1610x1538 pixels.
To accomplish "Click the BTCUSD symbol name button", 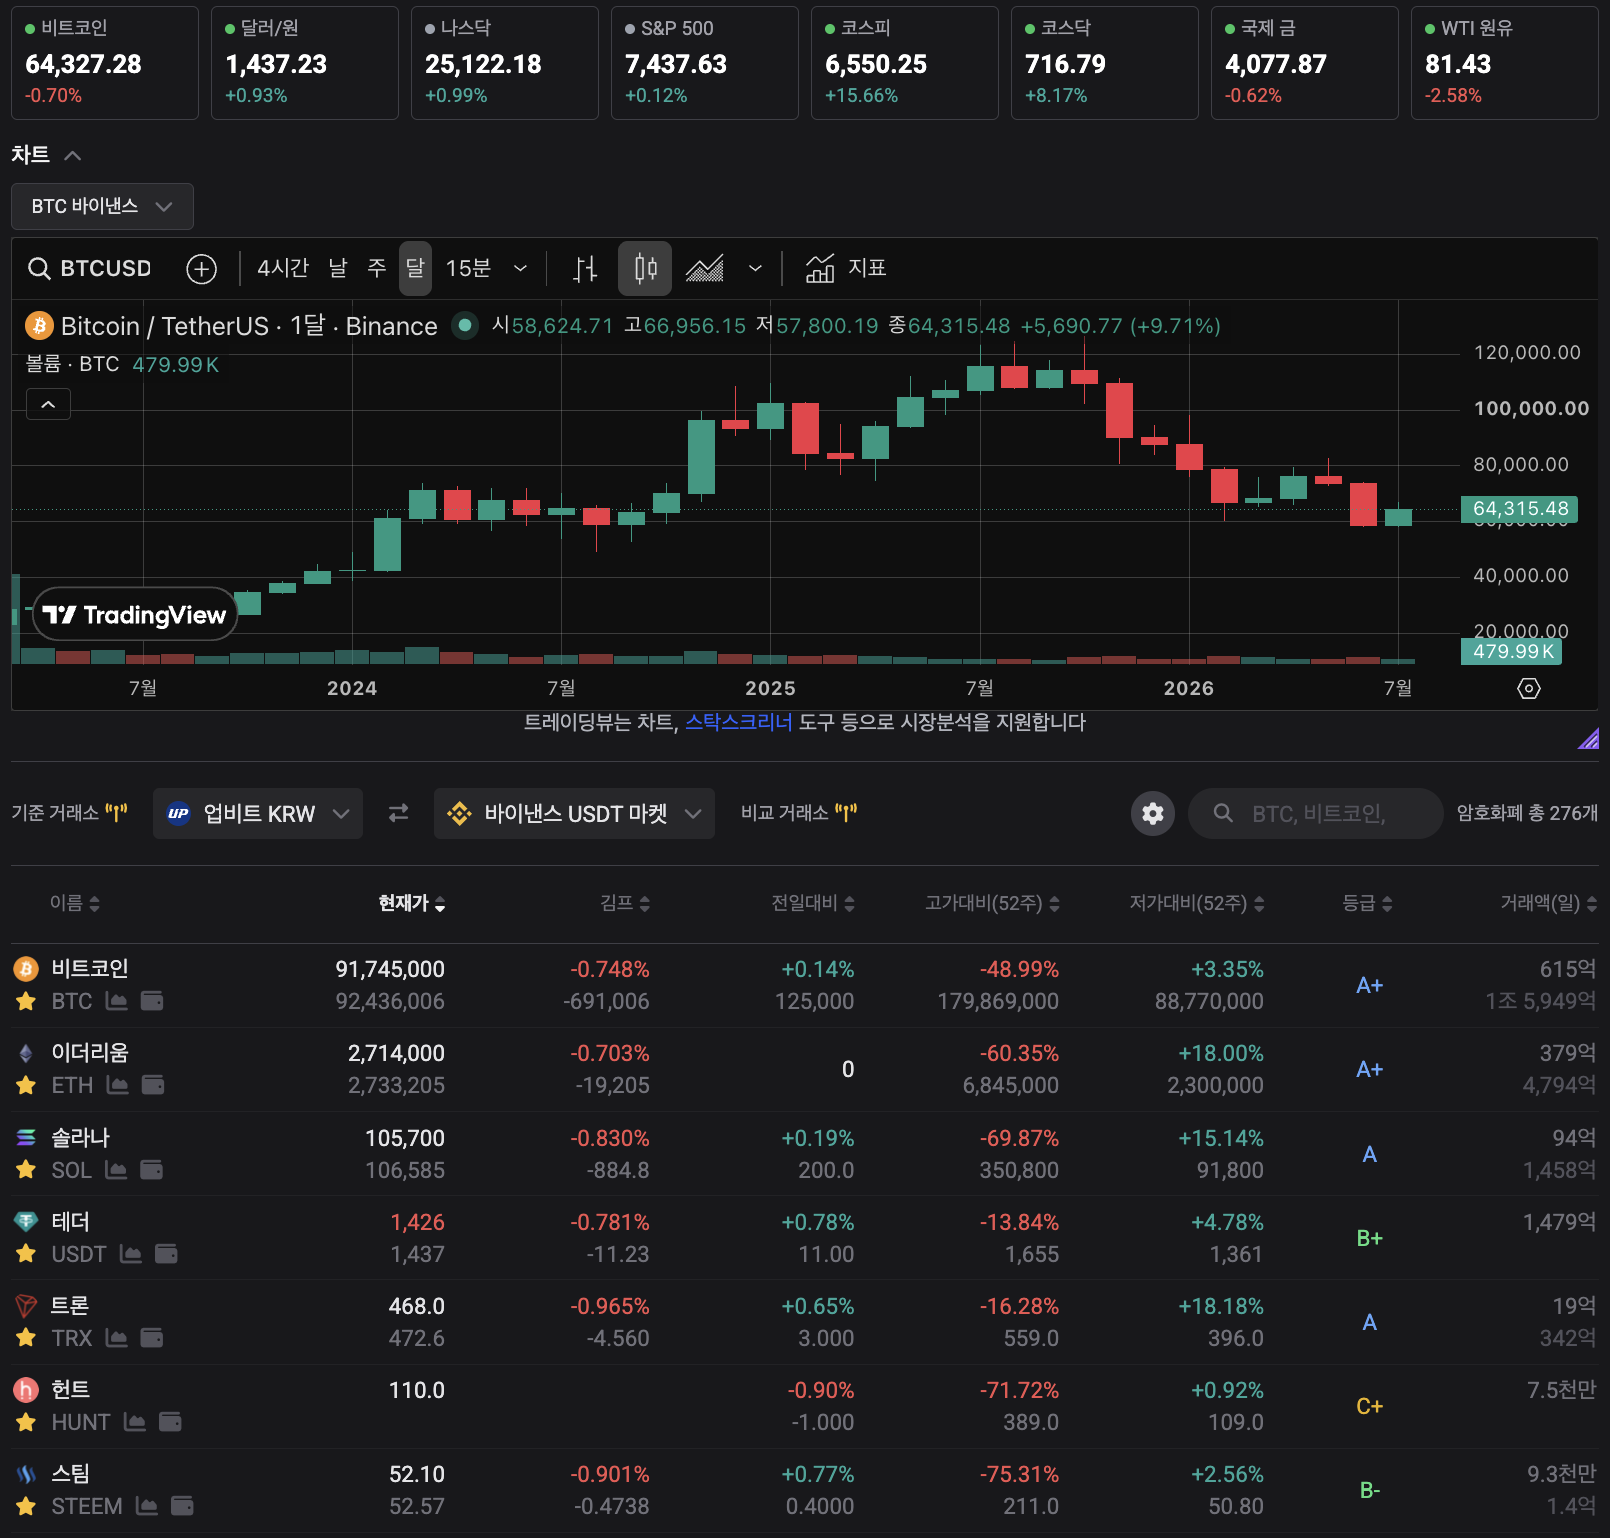I will [x=106, y=268].
